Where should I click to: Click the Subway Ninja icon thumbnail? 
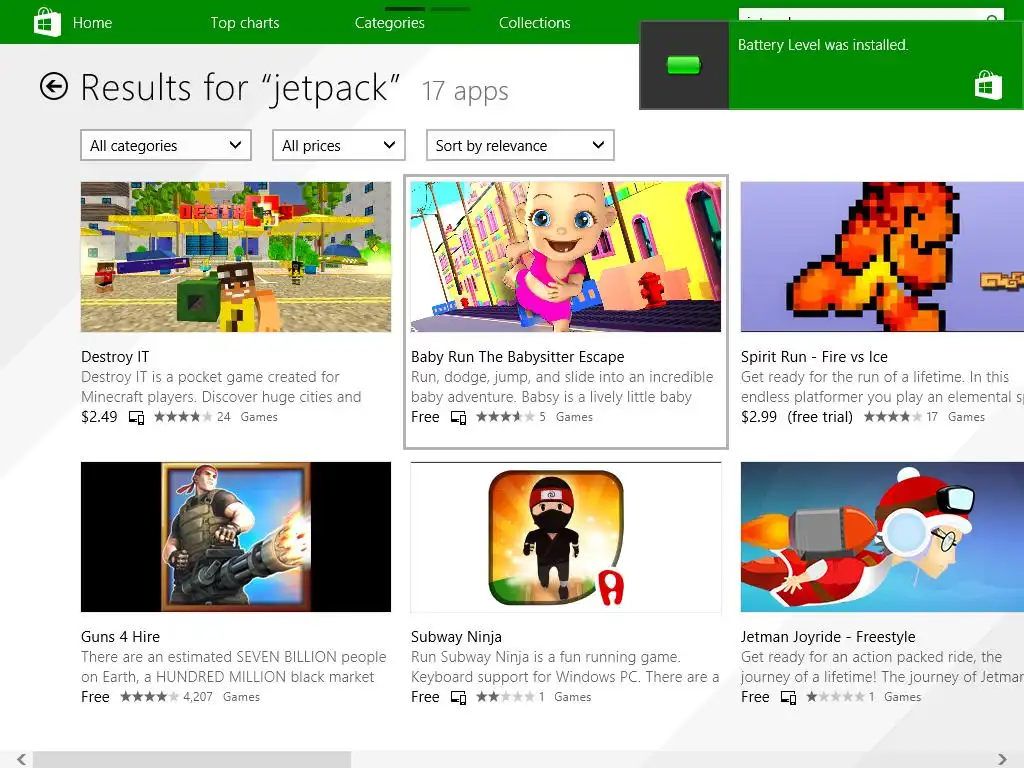coord(566,537)
